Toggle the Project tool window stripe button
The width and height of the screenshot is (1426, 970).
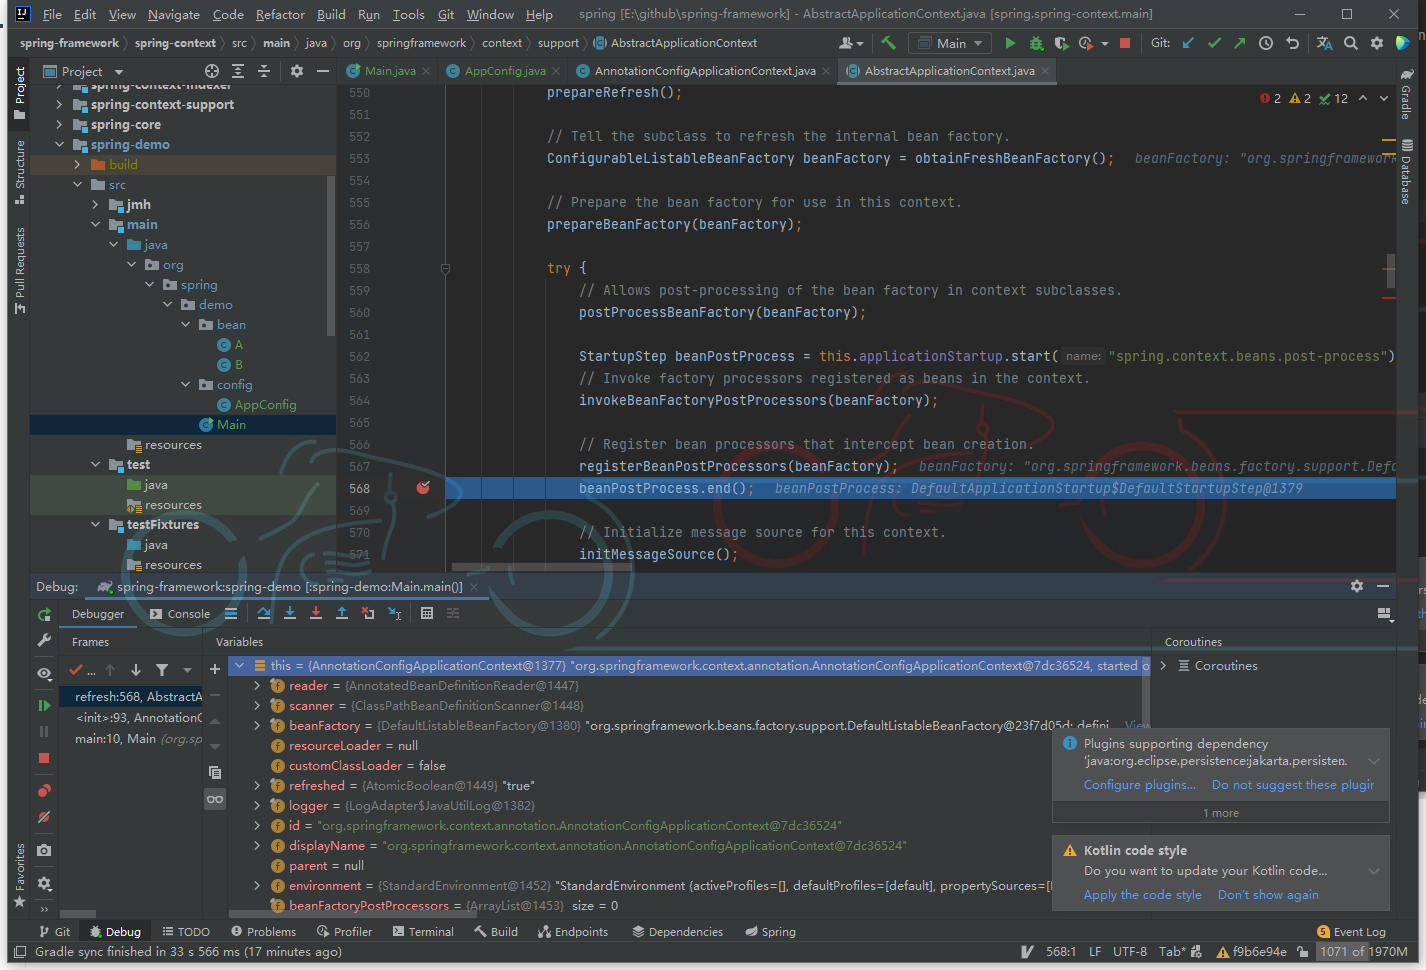(19, 93)
